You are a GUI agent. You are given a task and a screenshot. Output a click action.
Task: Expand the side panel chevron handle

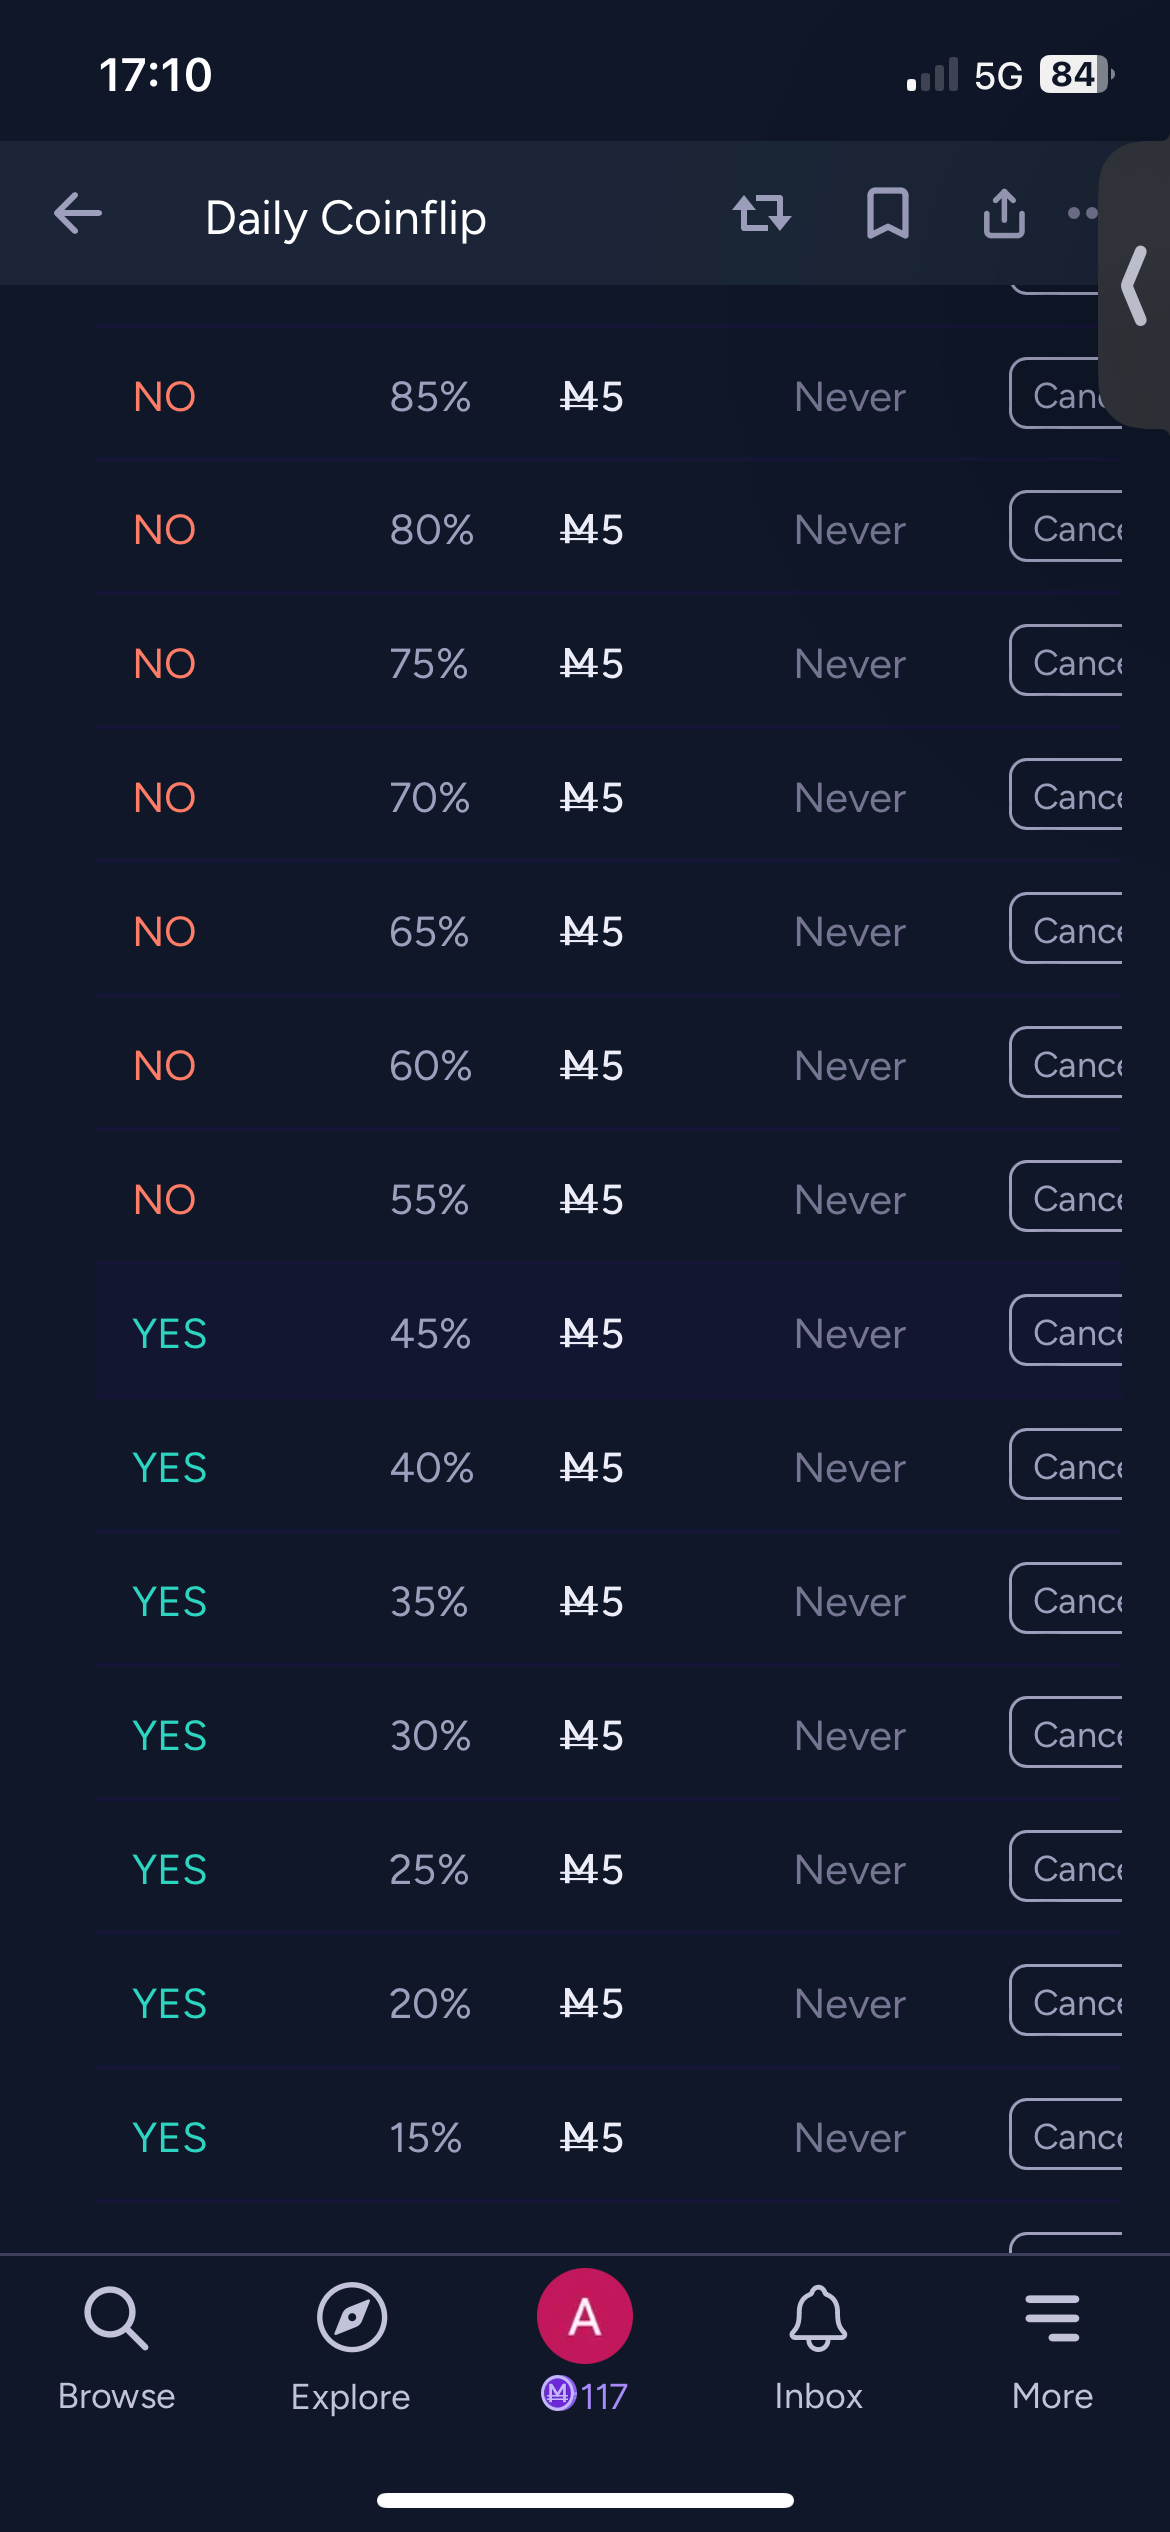click(x=1136, y=287)
